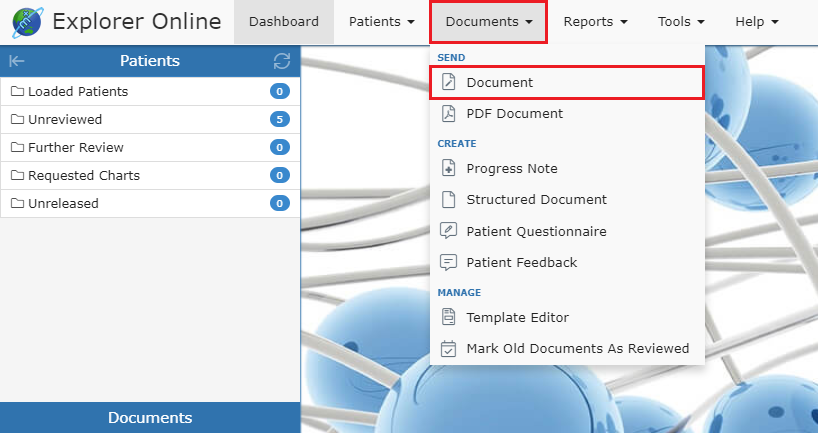The image size is (818, 433).
Task: Click the Progress Note icon
Action: [x=449, y=169]
